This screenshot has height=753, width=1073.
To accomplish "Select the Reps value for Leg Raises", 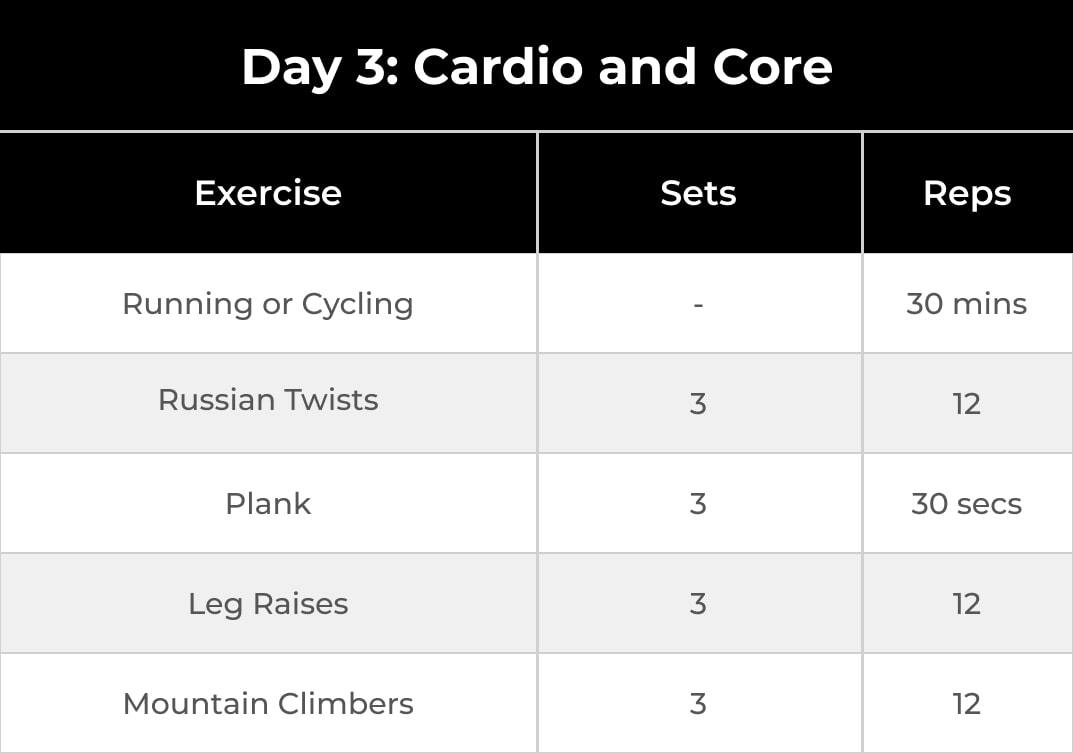I will (x=966, y=604).
